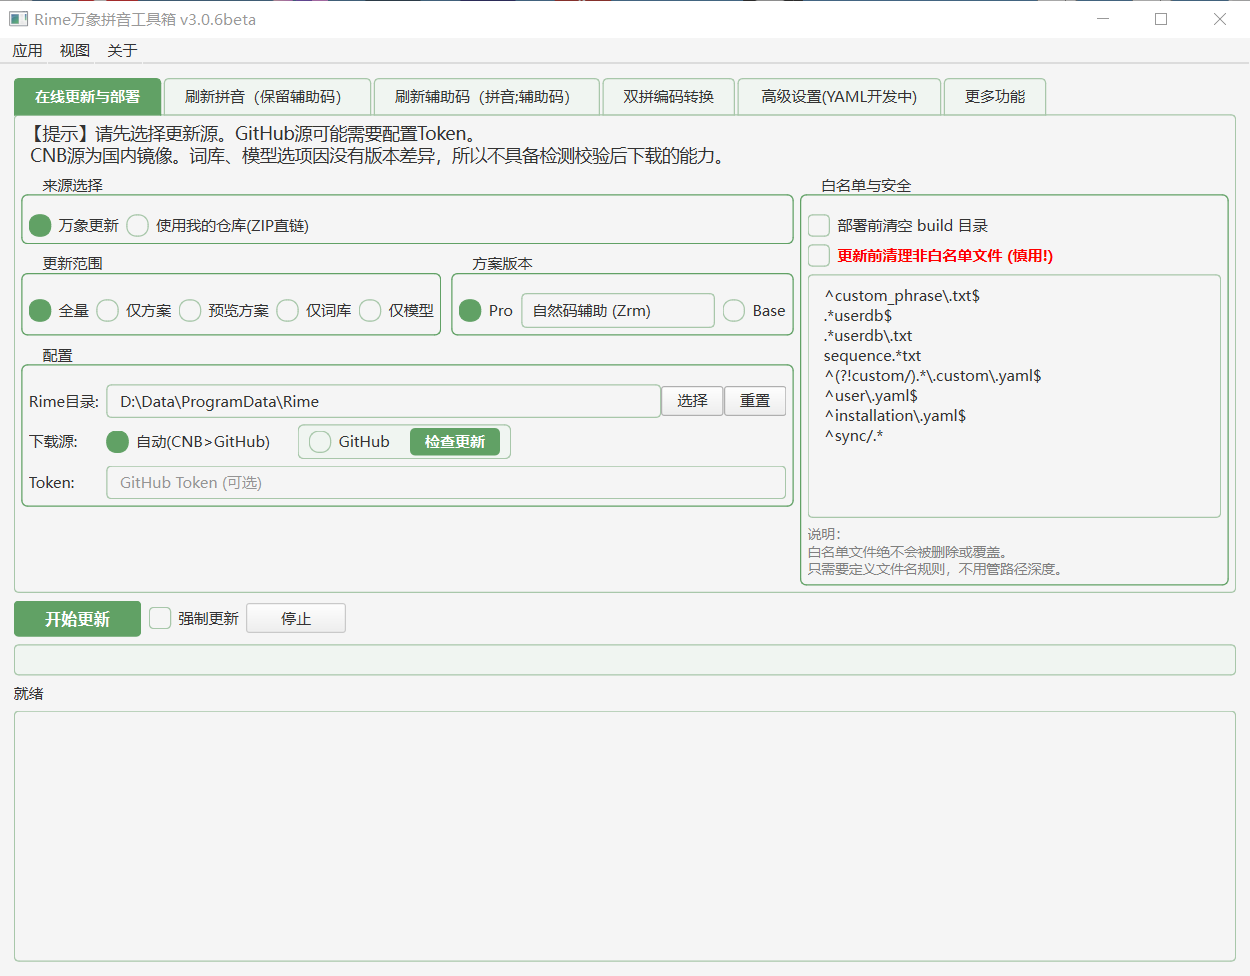Click ^sync/.* whitelist line
Viewport: 1250px width, 976px height.
click(x=854, y=436)
